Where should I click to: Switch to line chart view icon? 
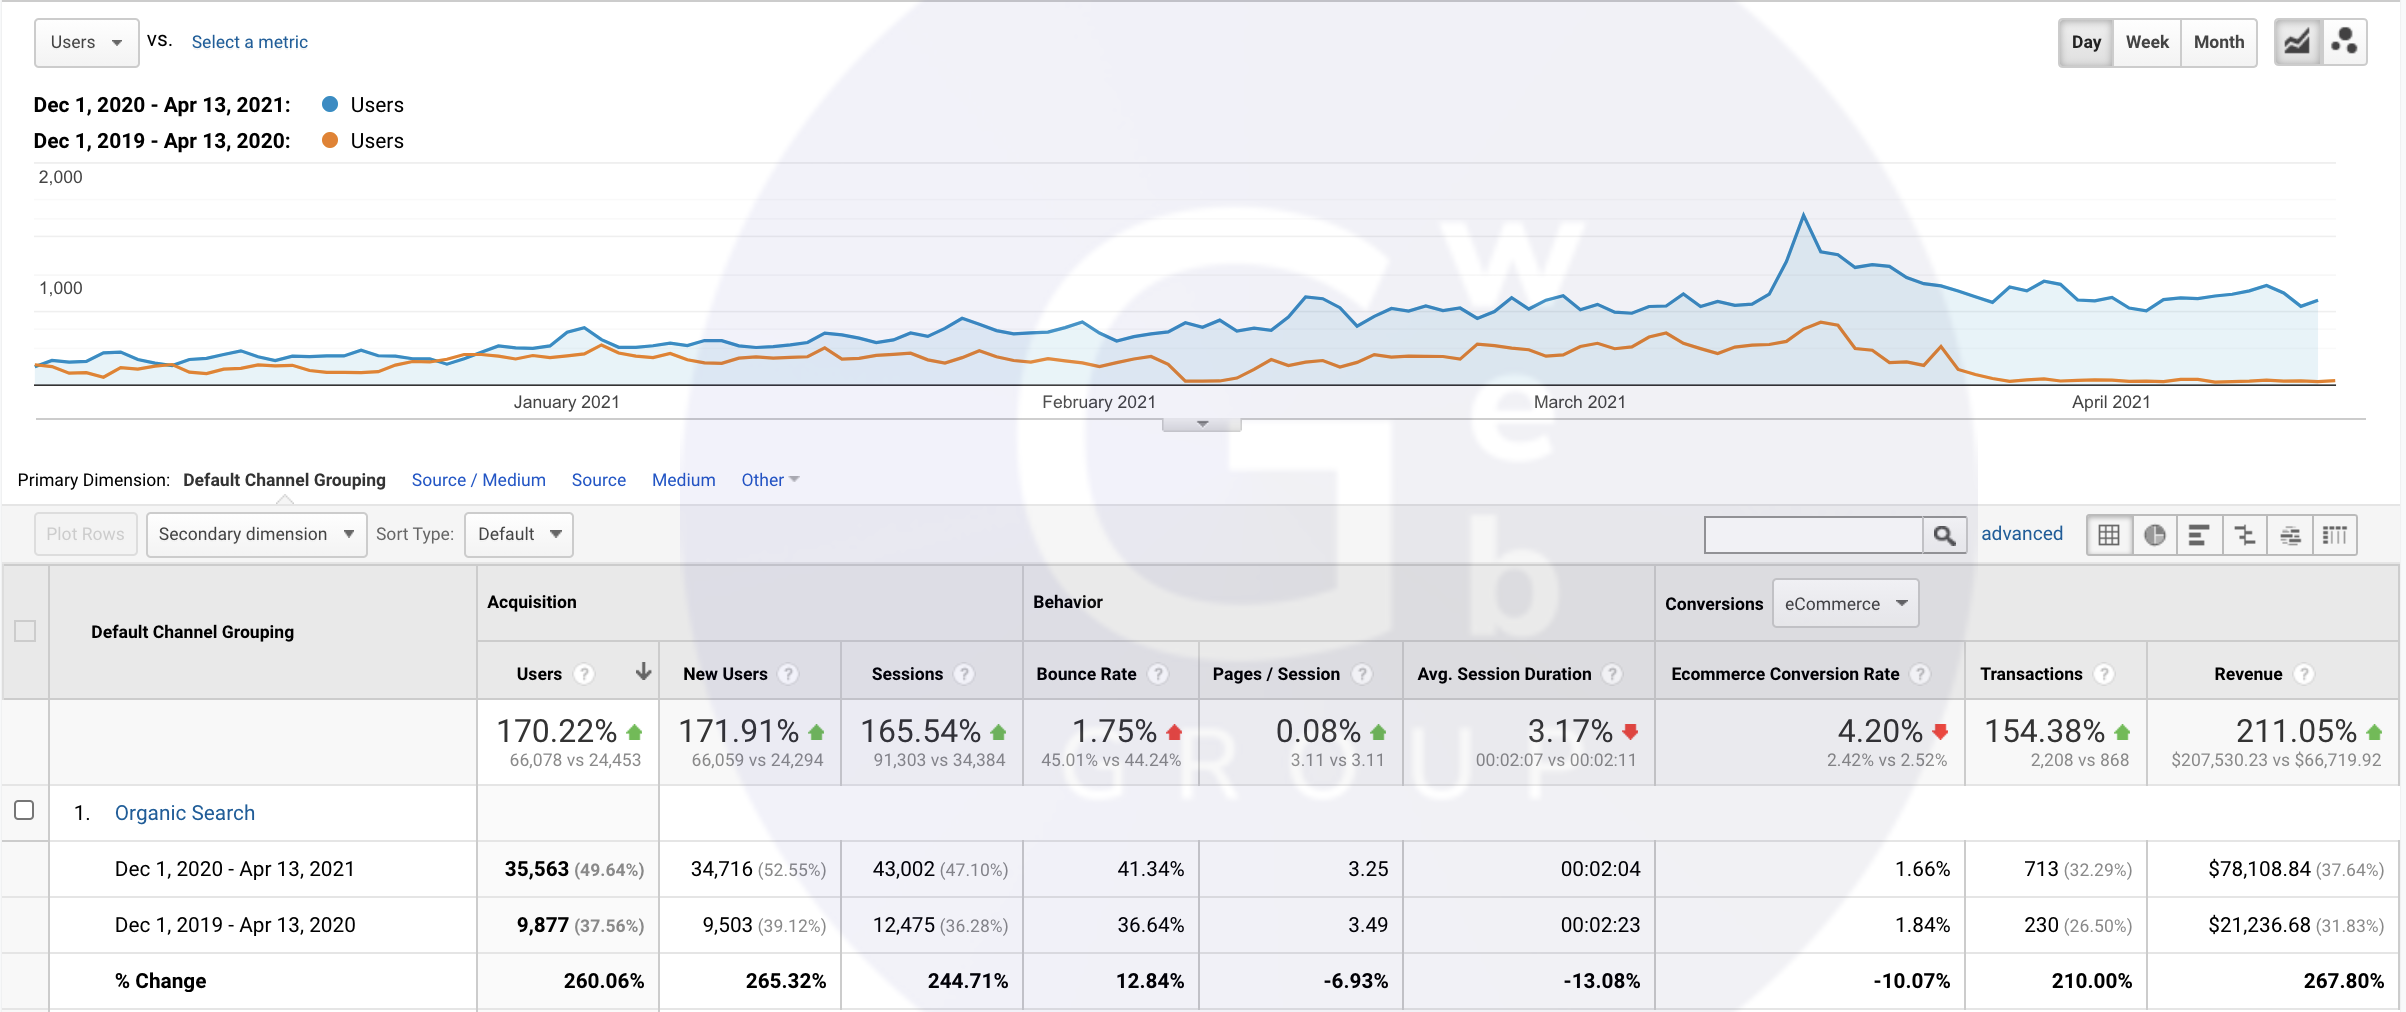click(x=2297, y=42)
